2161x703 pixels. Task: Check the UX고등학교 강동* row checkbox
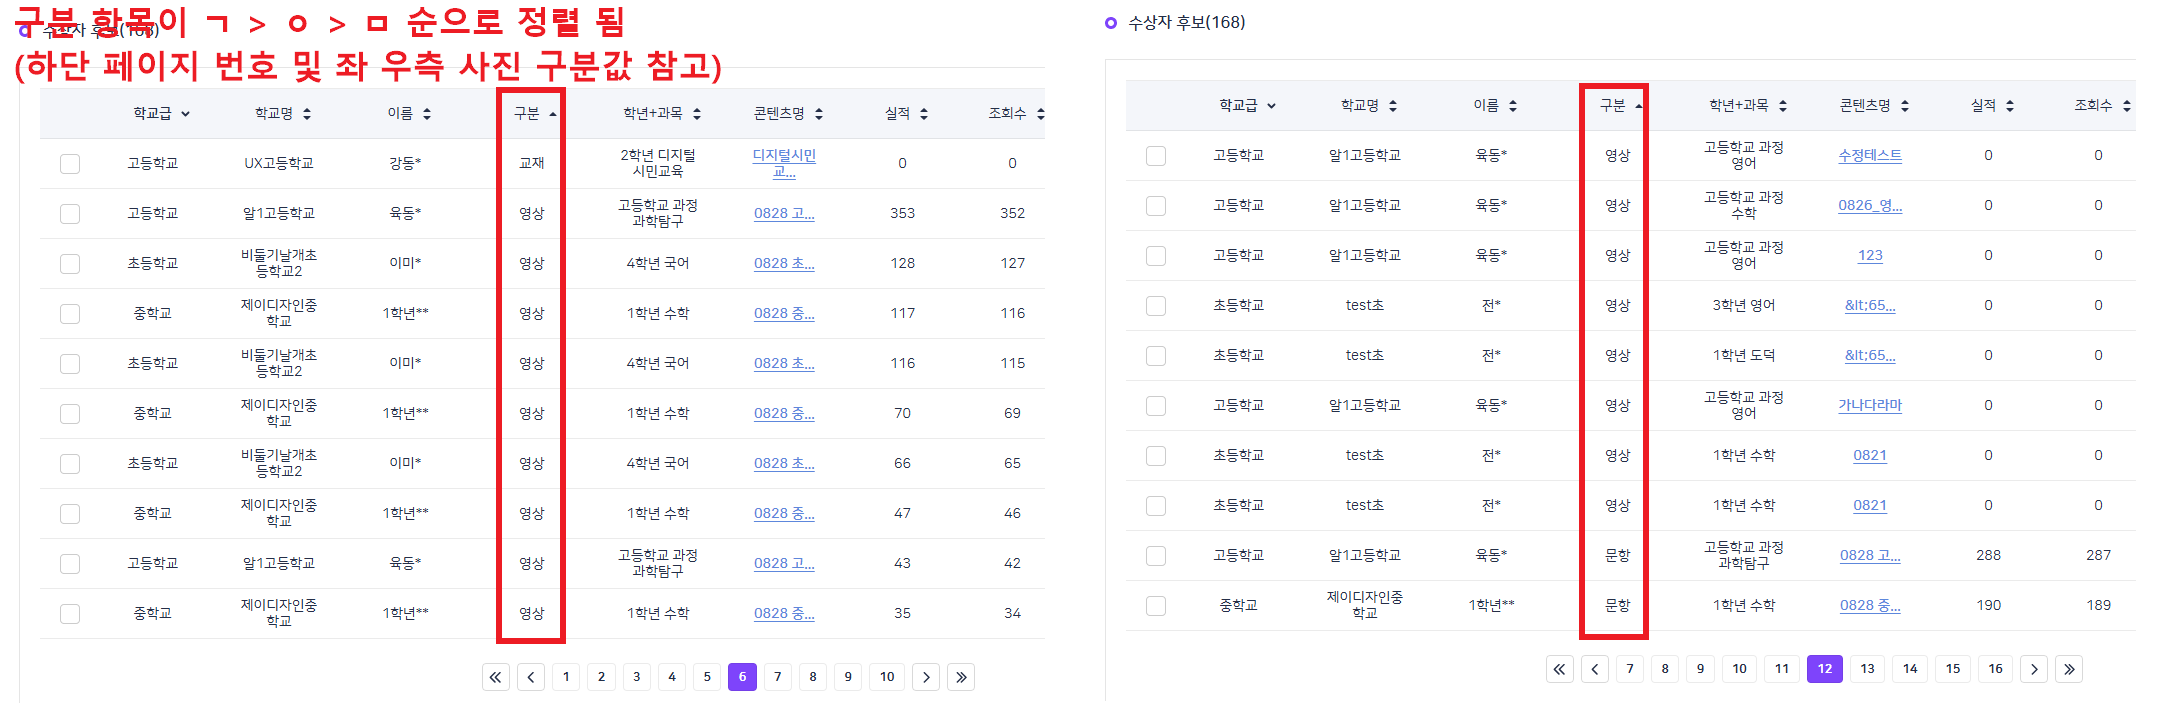pyautogui.click(x=70, y=164)
